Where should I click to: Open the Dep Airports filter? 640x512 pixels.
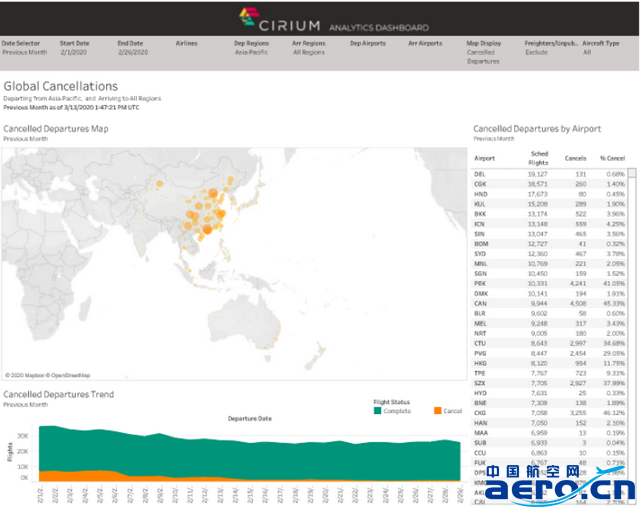[x=368, y=43]
